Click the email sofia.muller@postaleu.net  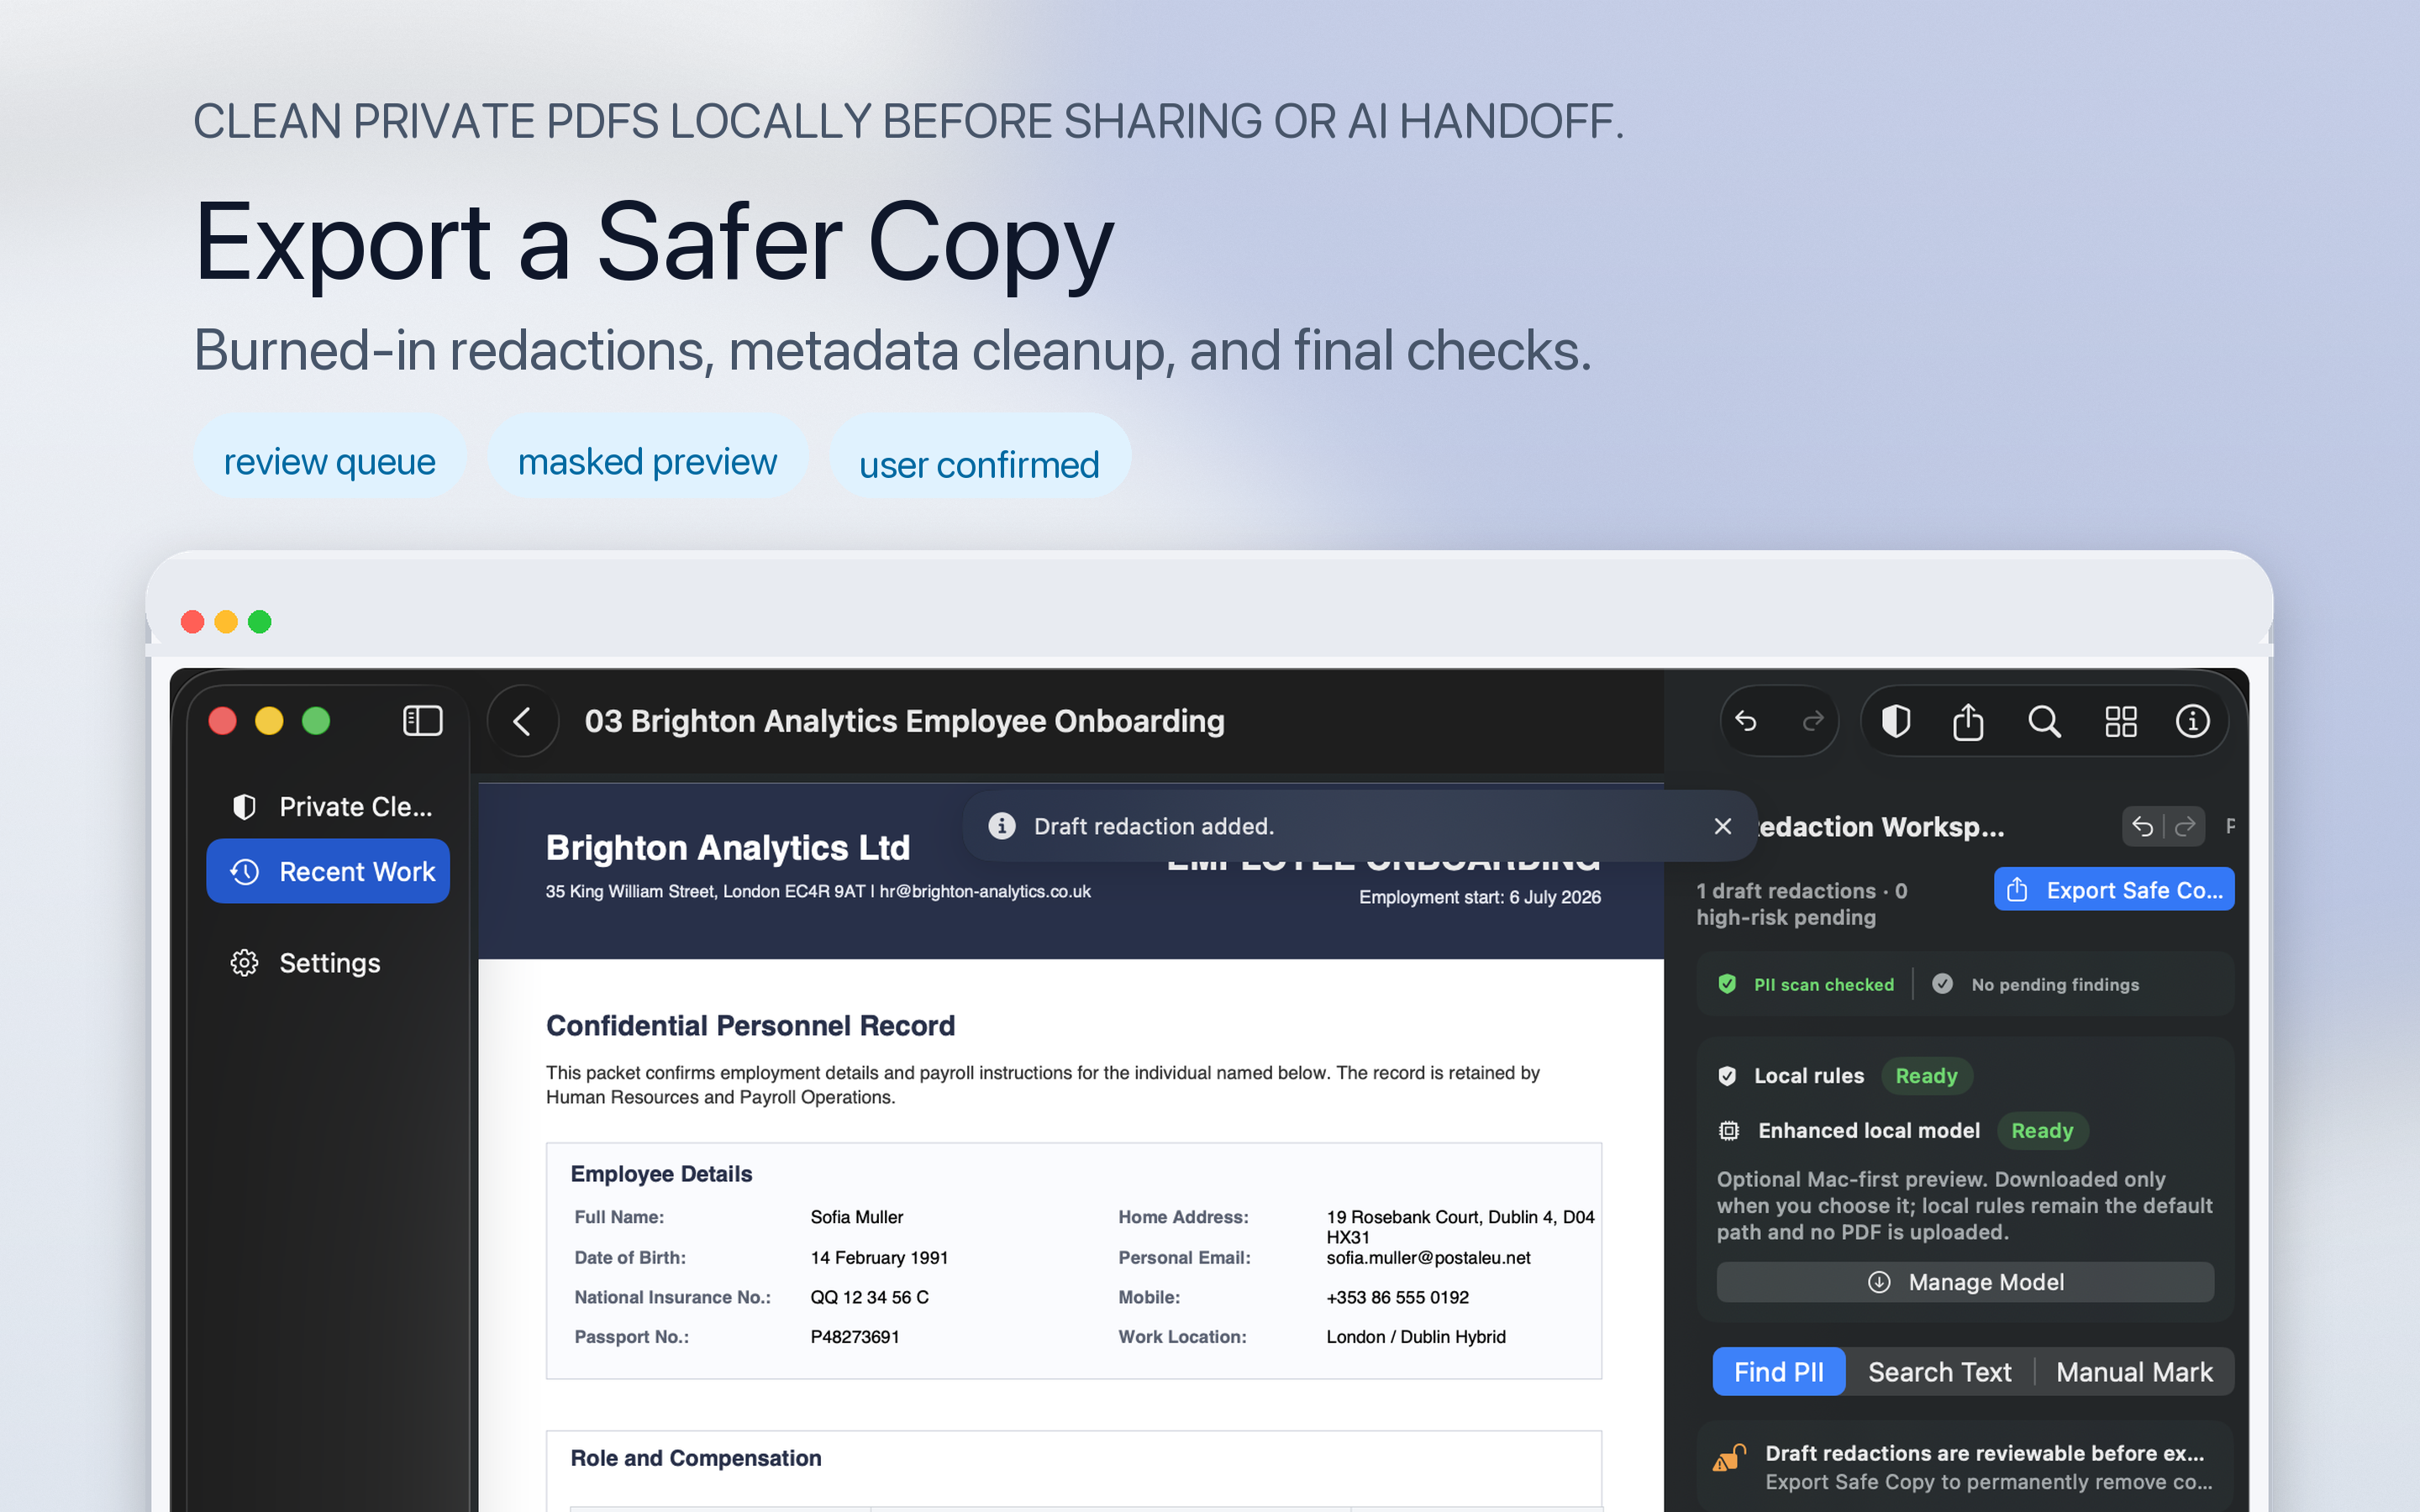pyautogui.click(x=1428, y=1258)
